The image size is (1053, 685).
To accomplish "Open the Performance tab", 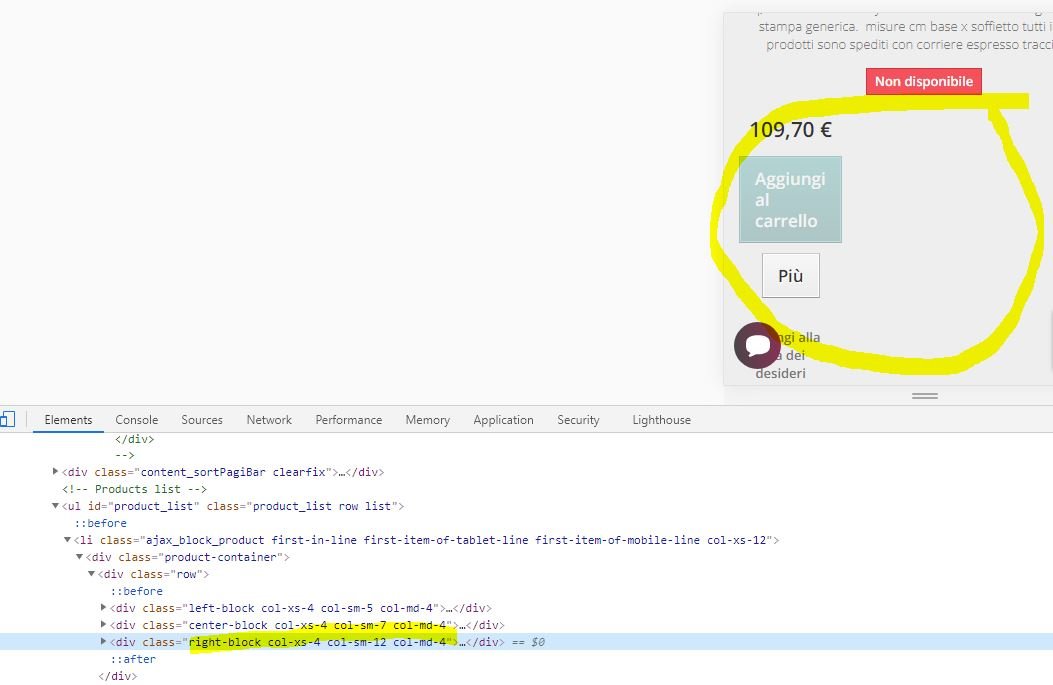I will coord(349,420).
